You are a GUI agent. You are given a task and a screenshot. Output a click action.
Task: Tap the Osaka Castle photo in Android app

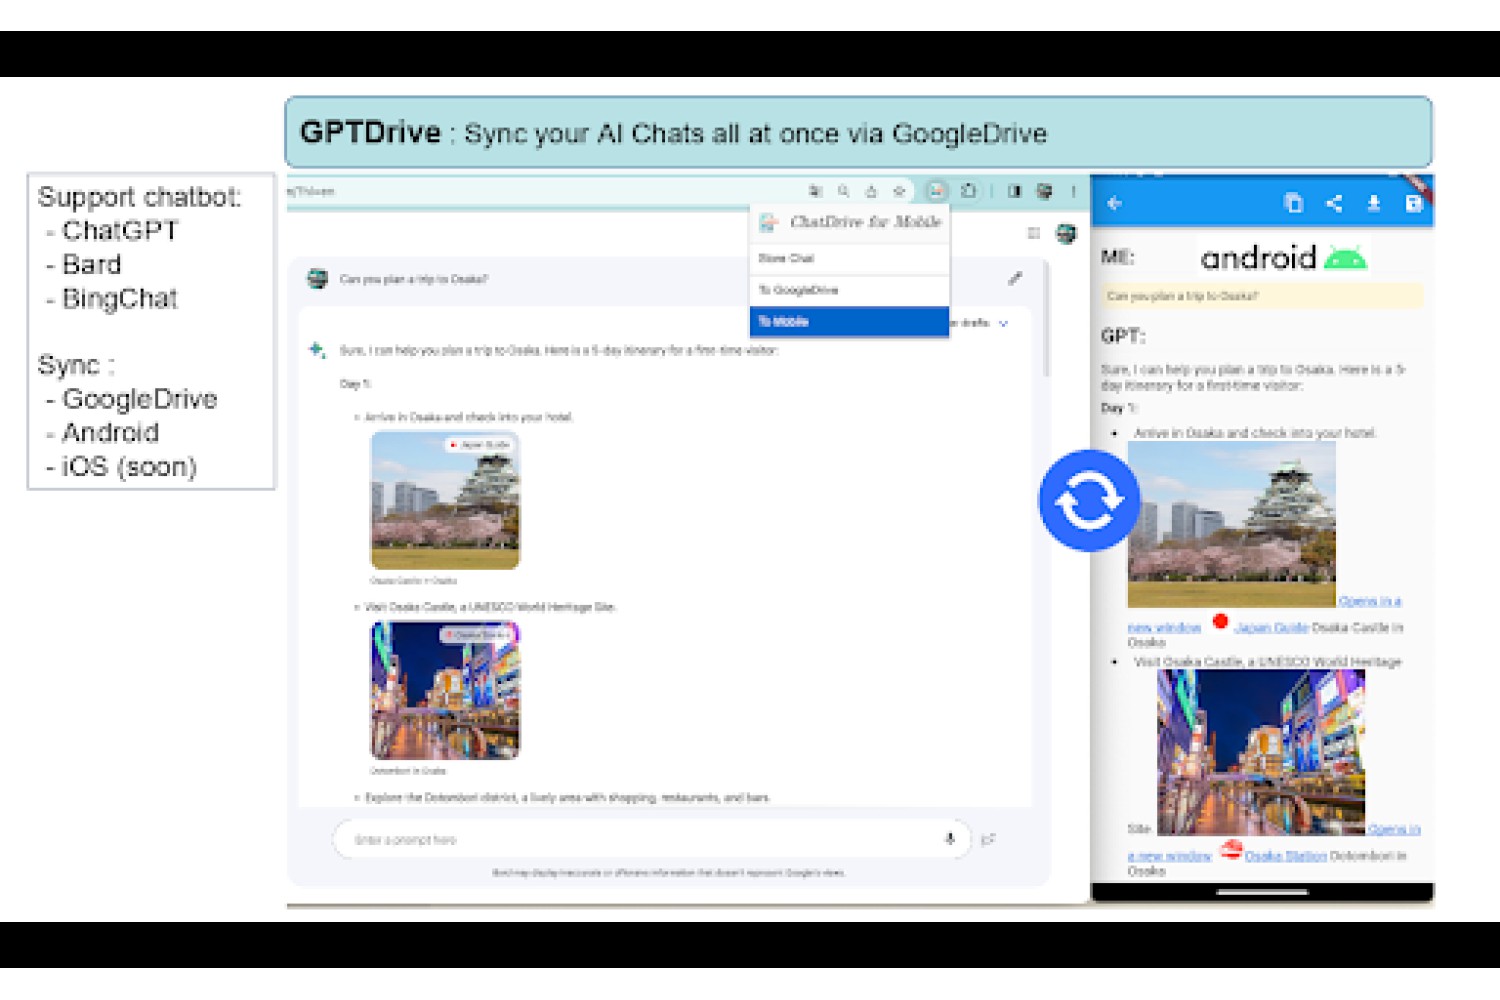(x=1231, y=524)
